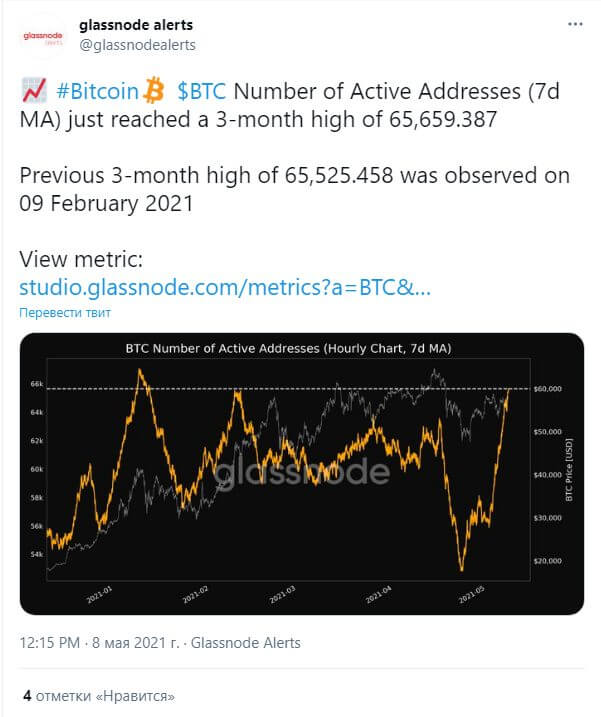Click the #Bitcoin hashtag
This screenshot has width=601, height=717.
pyautogui.click(x=97, y=91)
